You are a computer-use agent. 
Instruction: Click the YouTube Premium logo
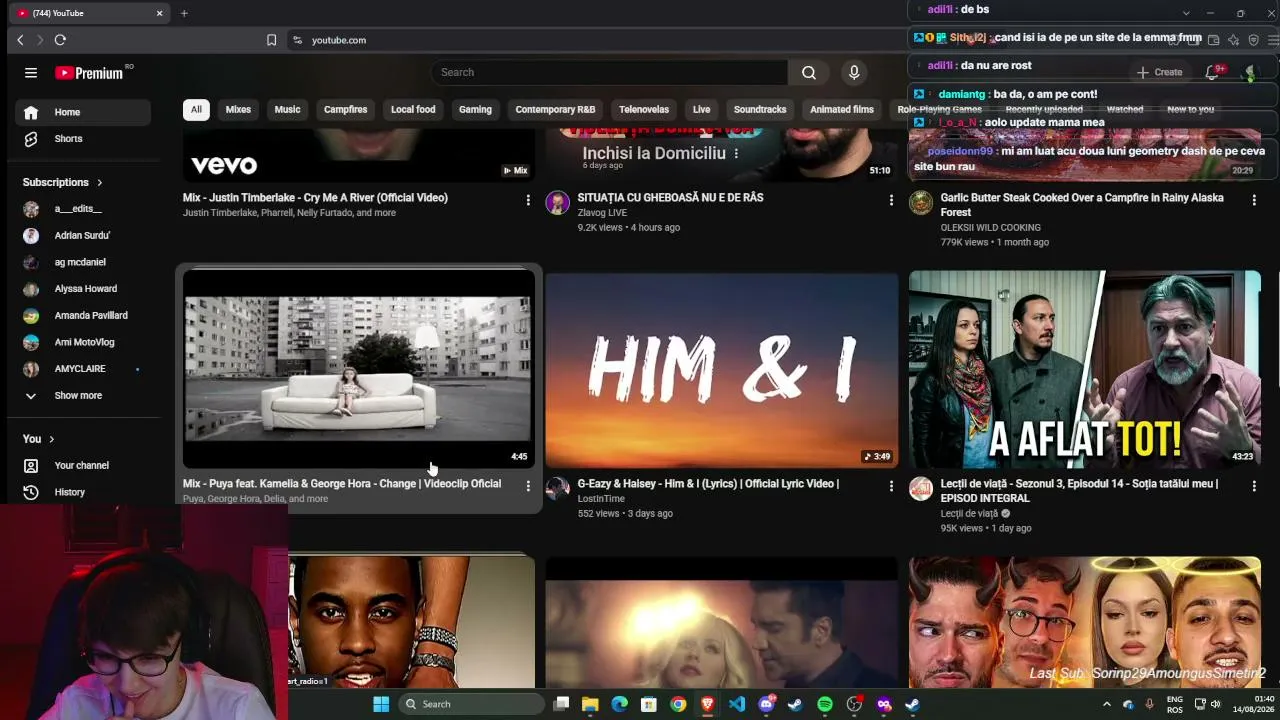point(89,73)
